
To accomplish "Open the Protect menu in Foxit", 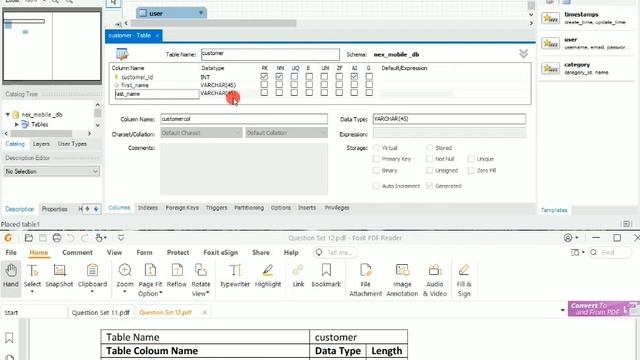I will 178,253.
